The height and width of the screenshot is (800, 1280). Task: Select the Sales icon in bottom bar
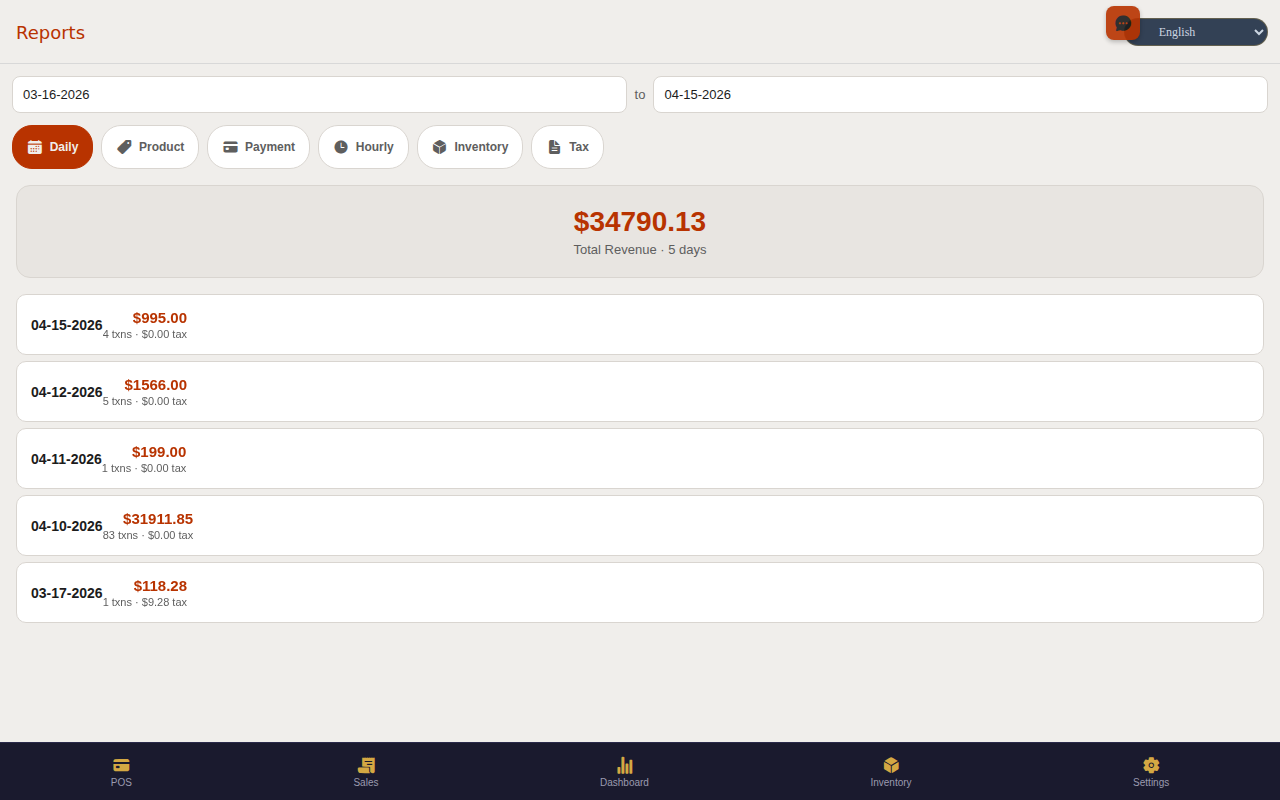click(366, 772)
